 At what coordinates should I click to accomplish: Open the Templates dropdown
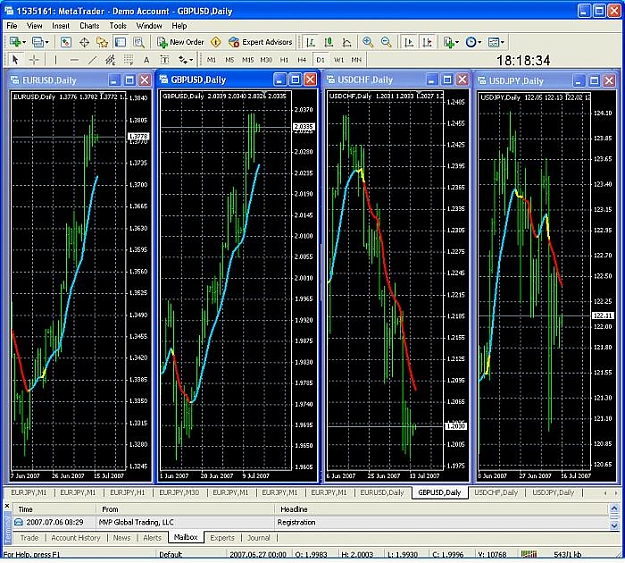tap(496, 42)
